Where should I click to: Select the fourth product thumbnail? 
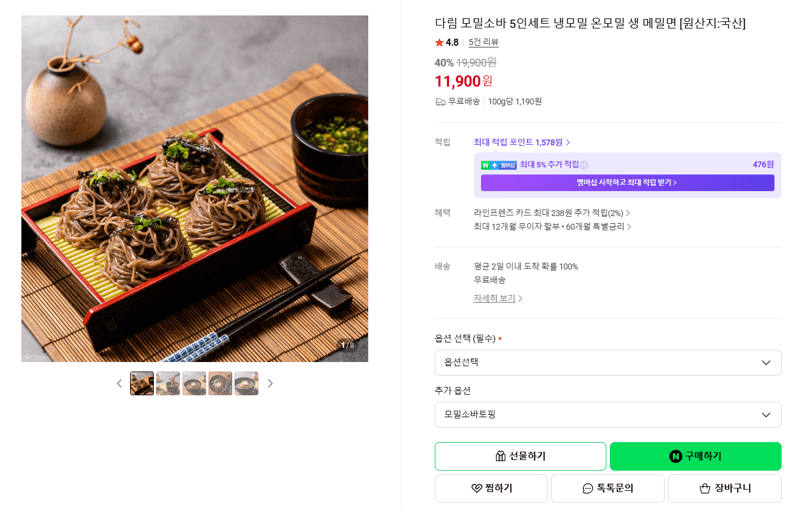[220, 384]
